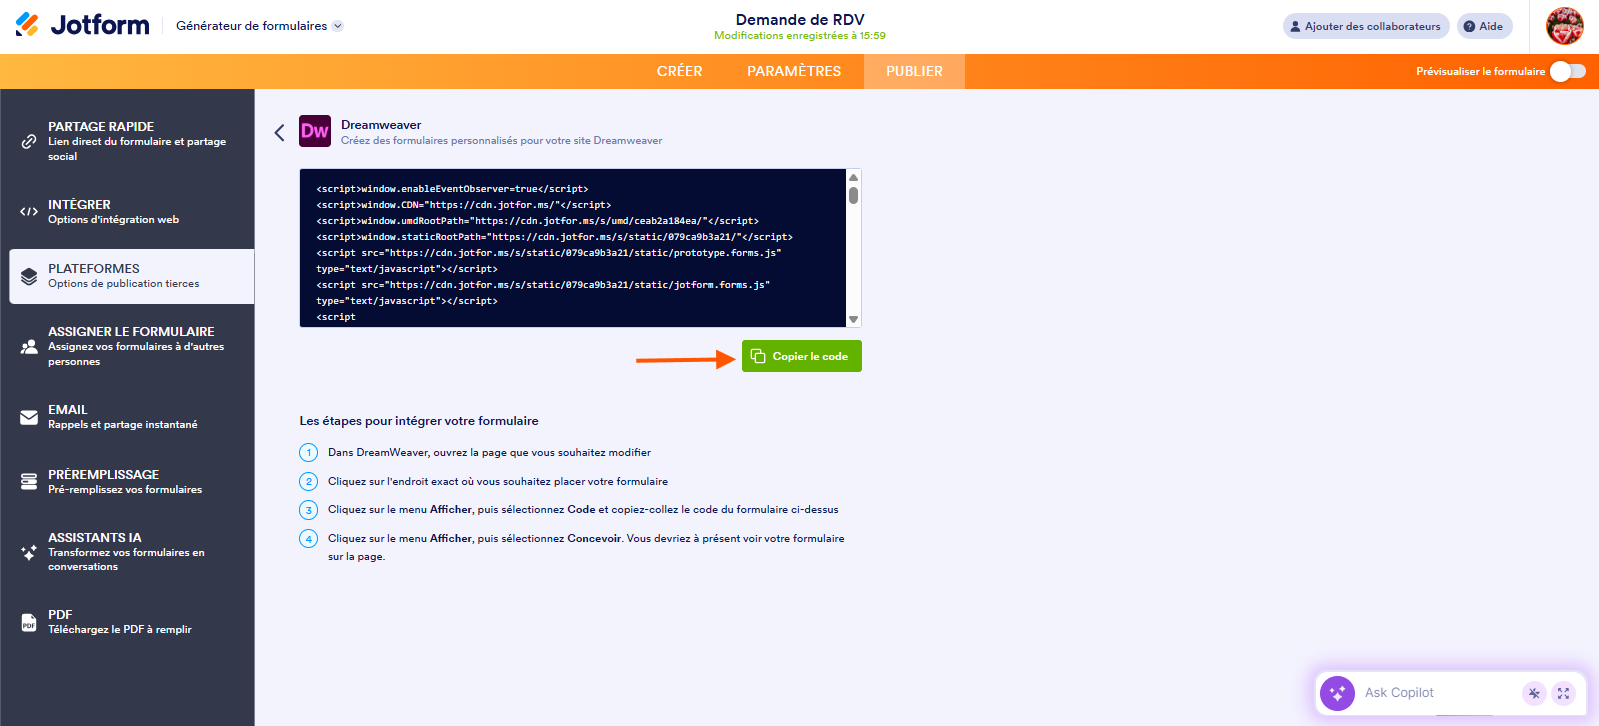1599x726 pixels.
Task: Click the Copier le code button
Action: tap(801, 356)
